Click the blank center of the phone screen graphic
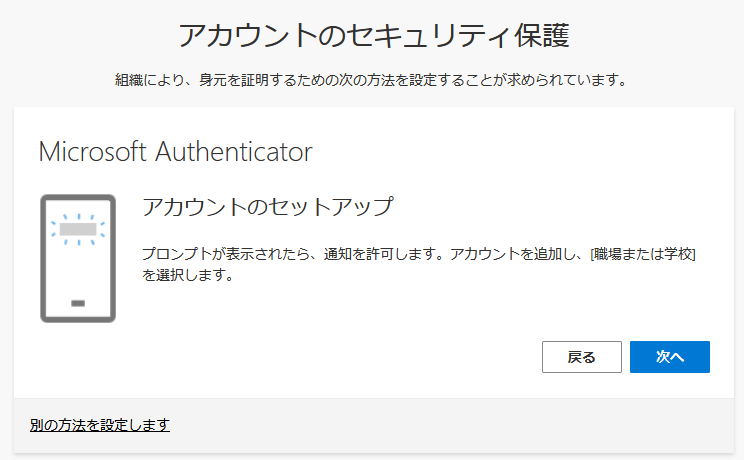The height and width of the screenshot is (460, 744). [x=78, y=268]
